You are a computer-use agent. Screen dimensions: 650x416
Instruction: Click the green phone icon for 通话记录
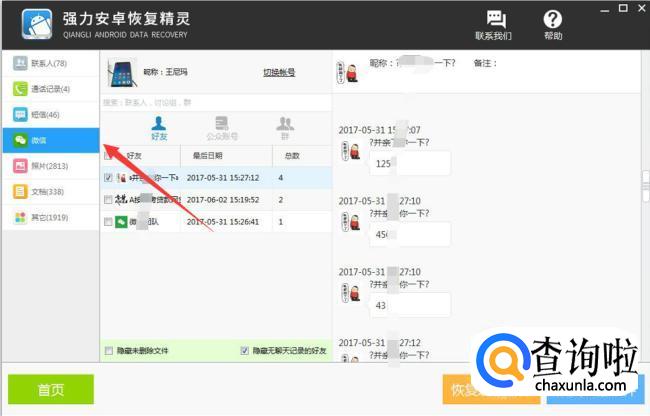[x=20, y=89]
